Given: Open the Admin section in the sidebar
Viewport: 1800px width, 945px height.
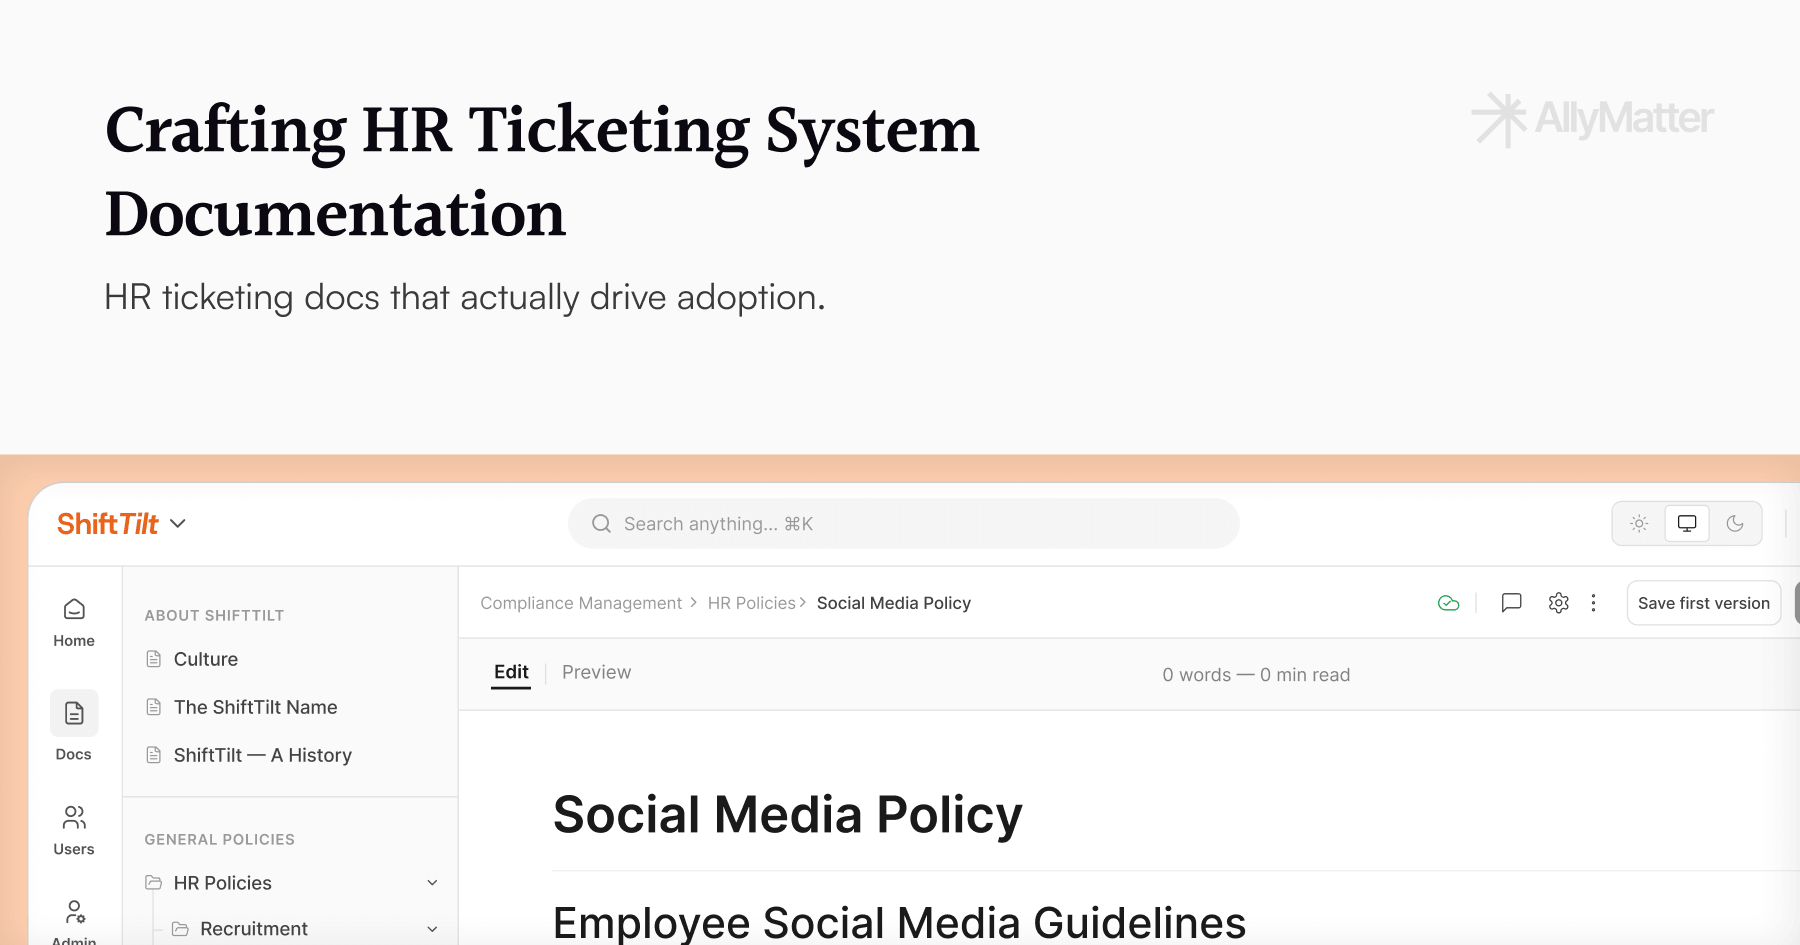Looking at the screenshot, I should pos(74,921).
